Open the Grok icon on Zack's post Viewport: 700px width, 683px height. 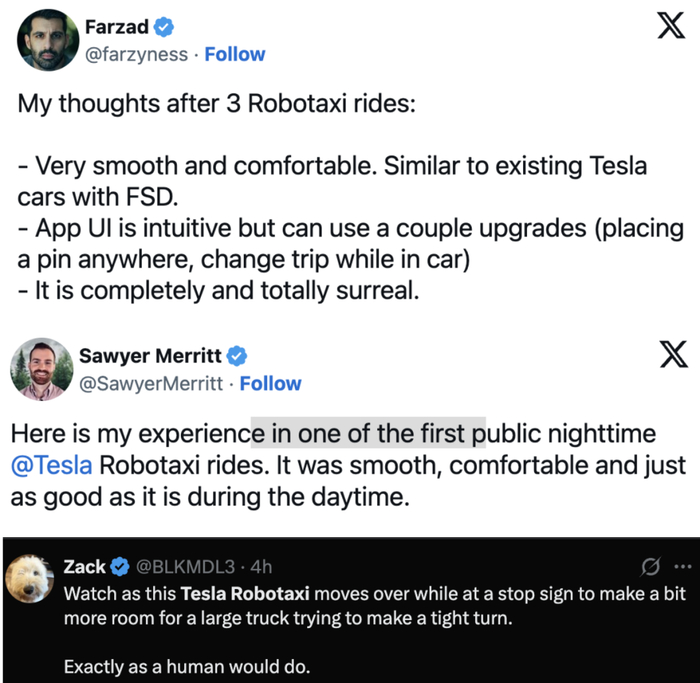coord(650,568)
